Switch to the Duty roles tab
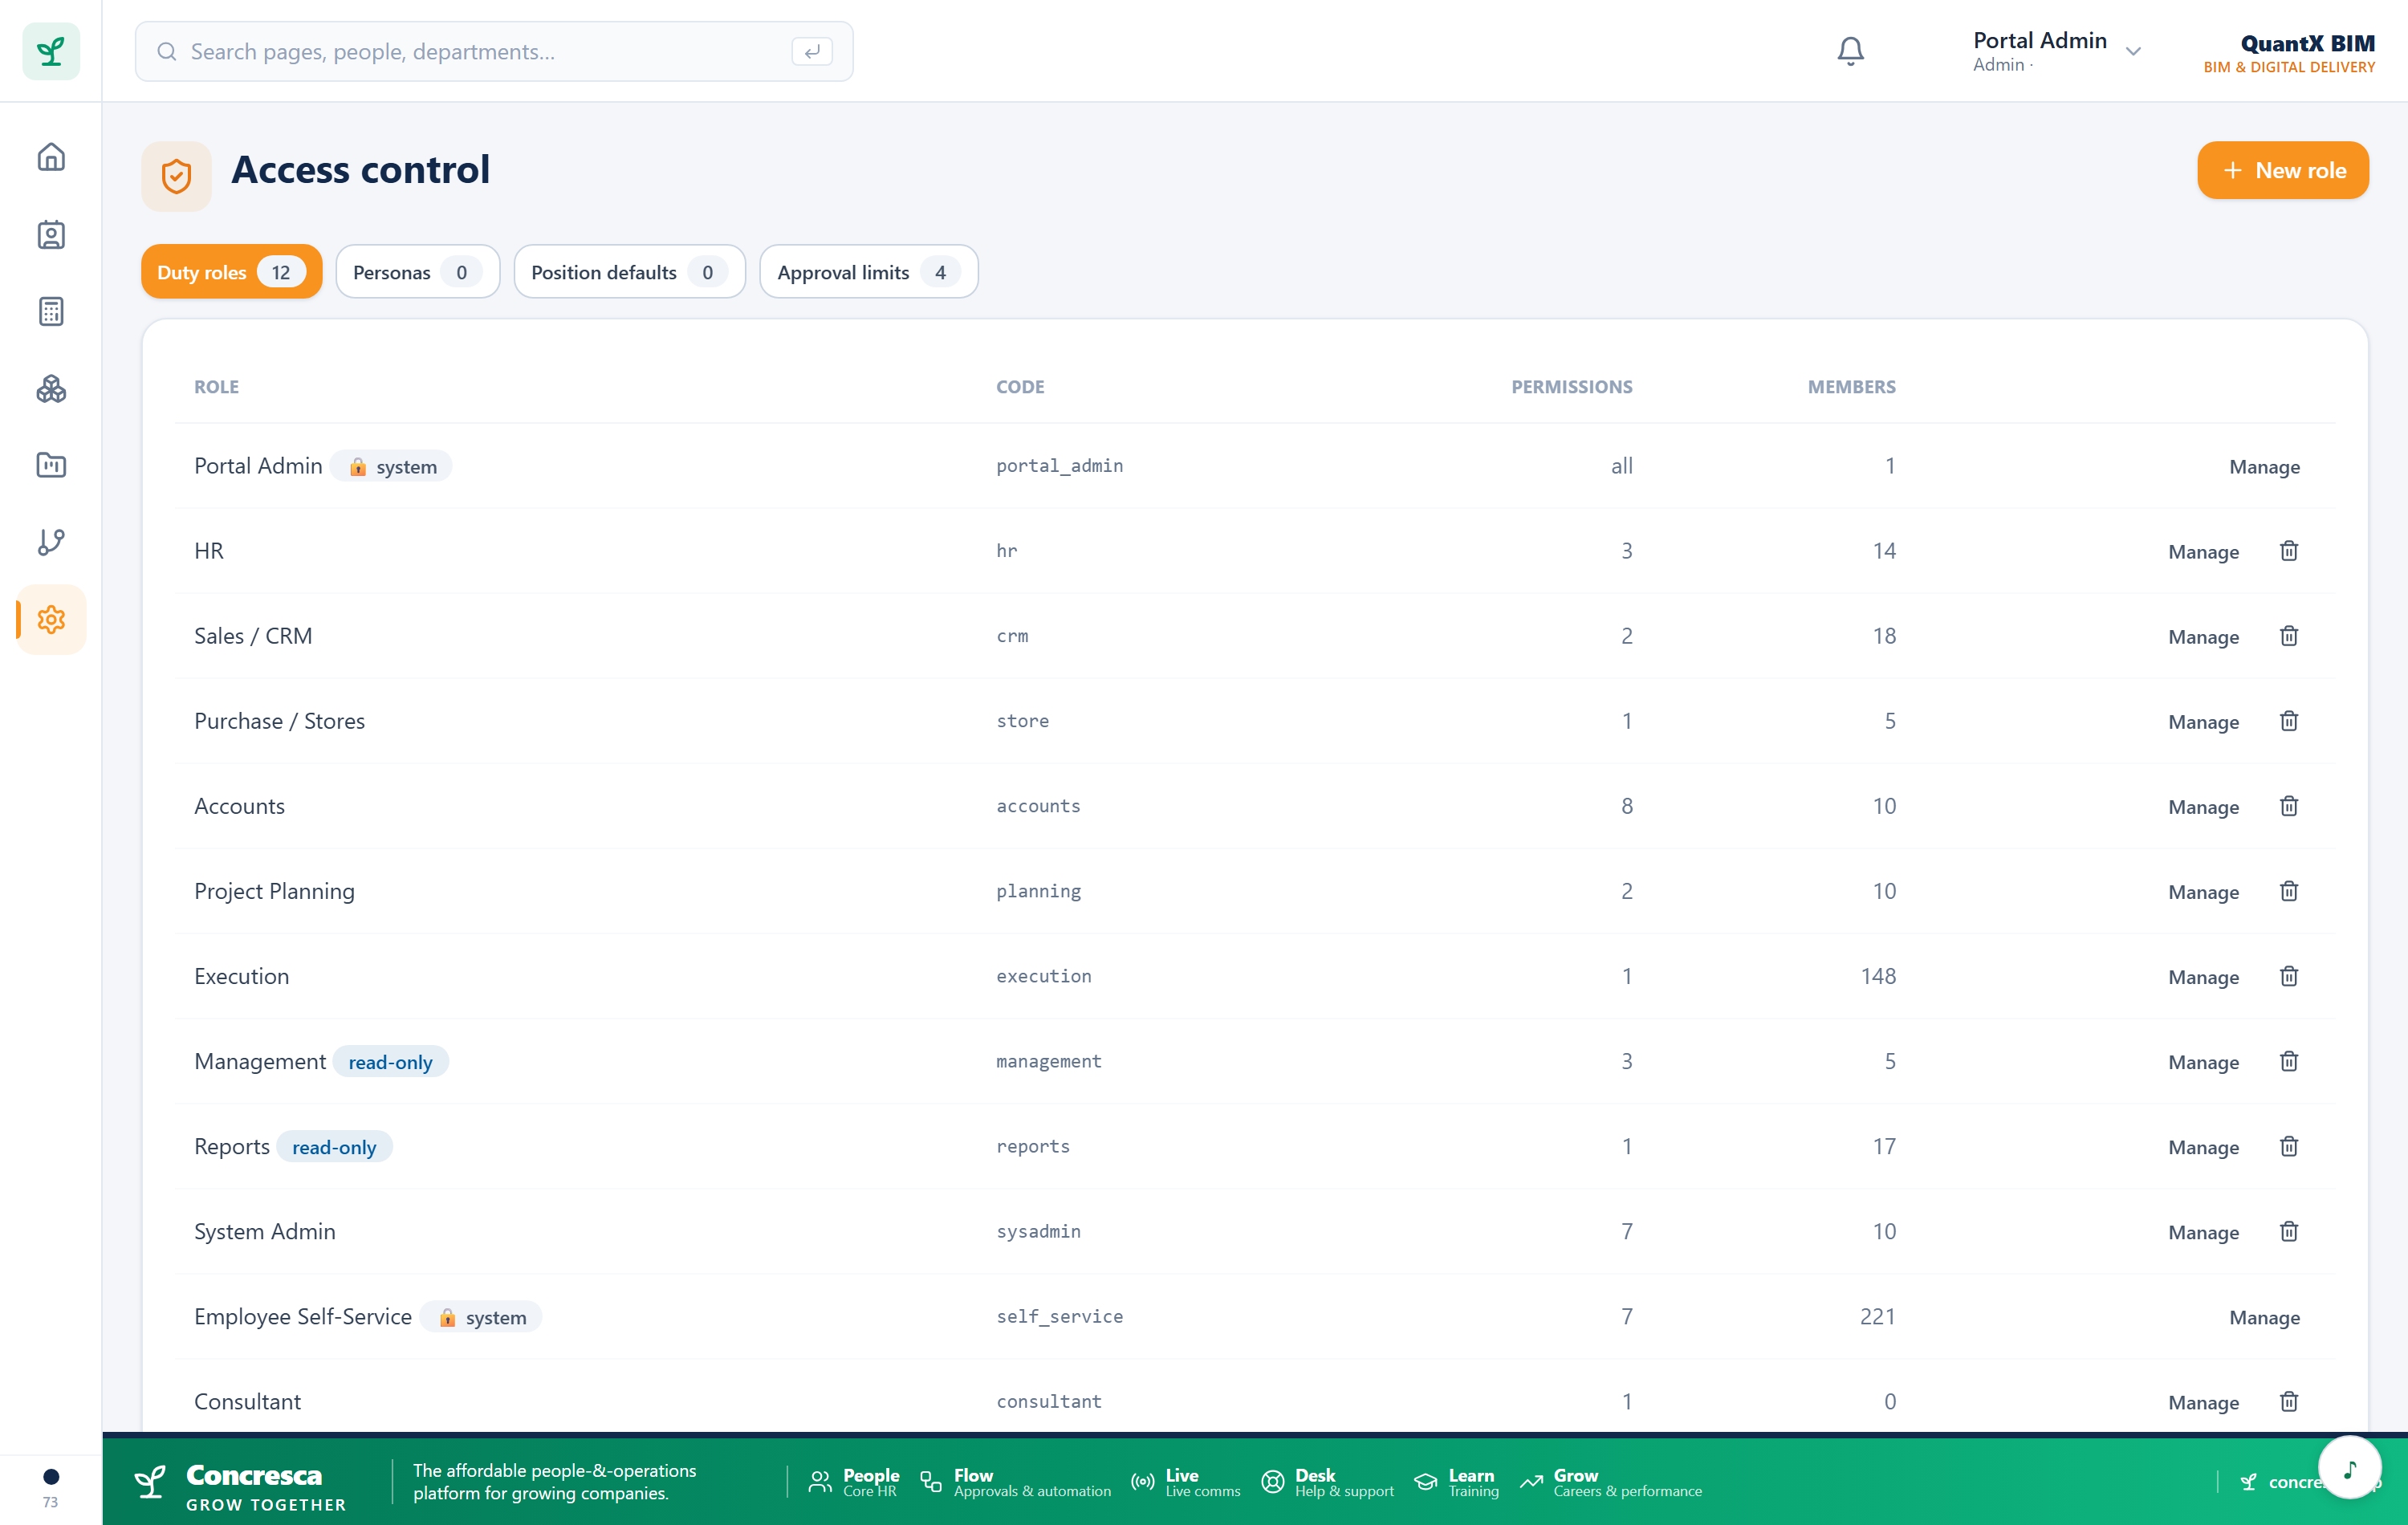This screenshot has width=2408, height=1525. [231, 272]
